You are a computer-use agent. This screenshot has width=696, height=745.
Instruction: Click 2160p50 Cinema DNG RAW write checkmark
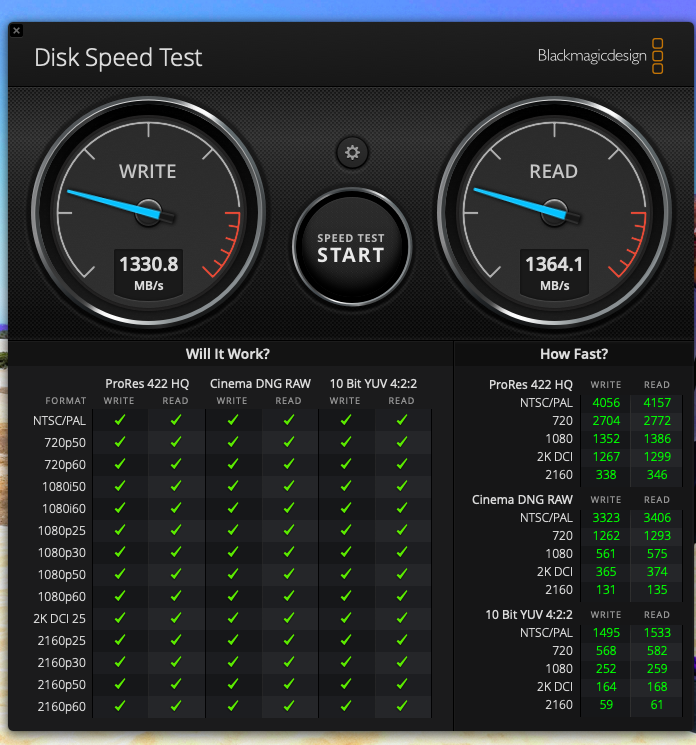(x=233, y=684)
